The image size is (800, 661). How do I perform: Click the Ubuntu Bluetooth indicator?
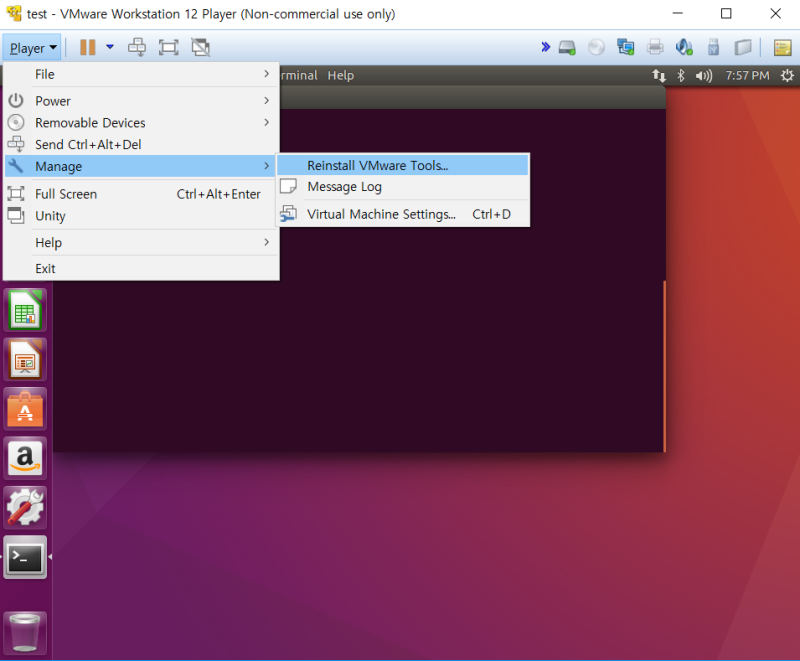681,75
